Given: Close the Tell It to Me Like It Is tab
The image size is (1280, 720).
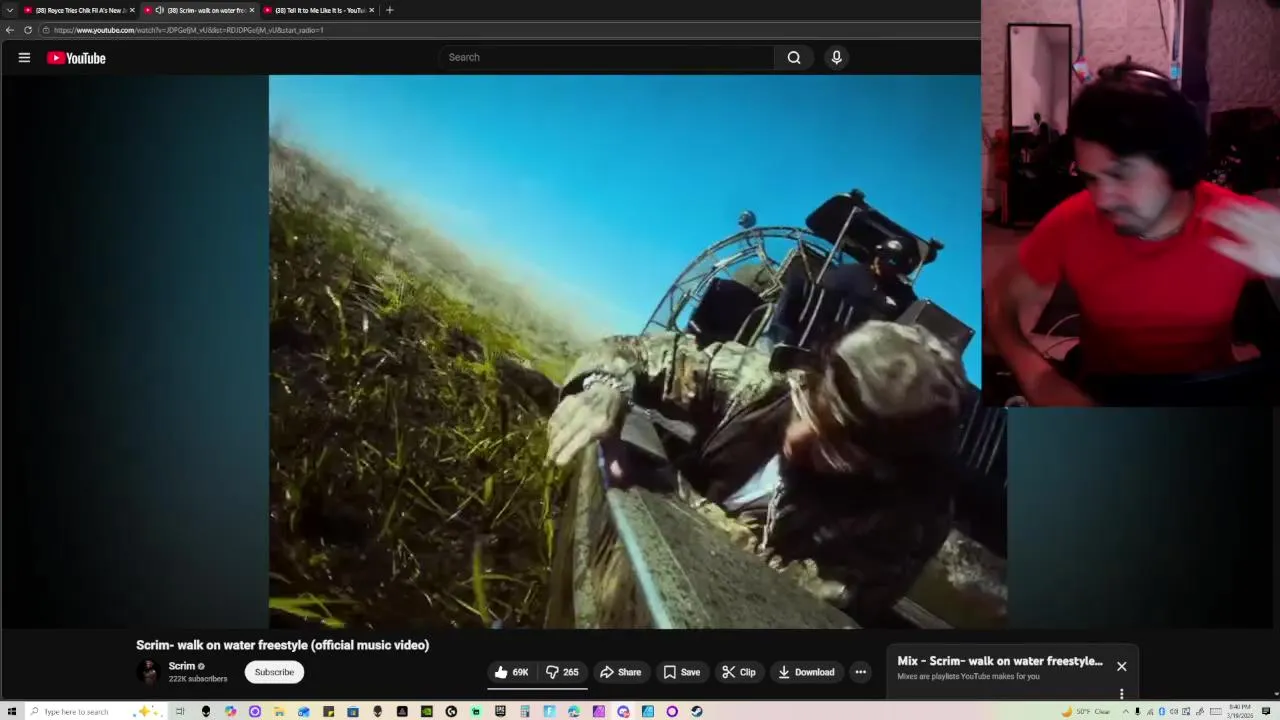Looking at the screenshot, I should click(372, 10).
